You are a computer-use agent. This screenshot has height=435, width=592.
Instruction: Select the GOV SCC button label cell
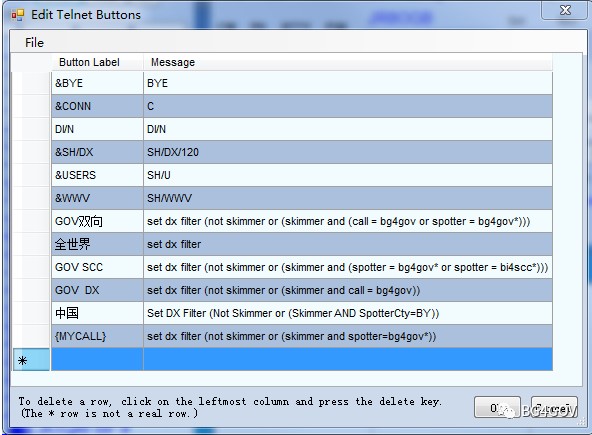coord(97,267)
